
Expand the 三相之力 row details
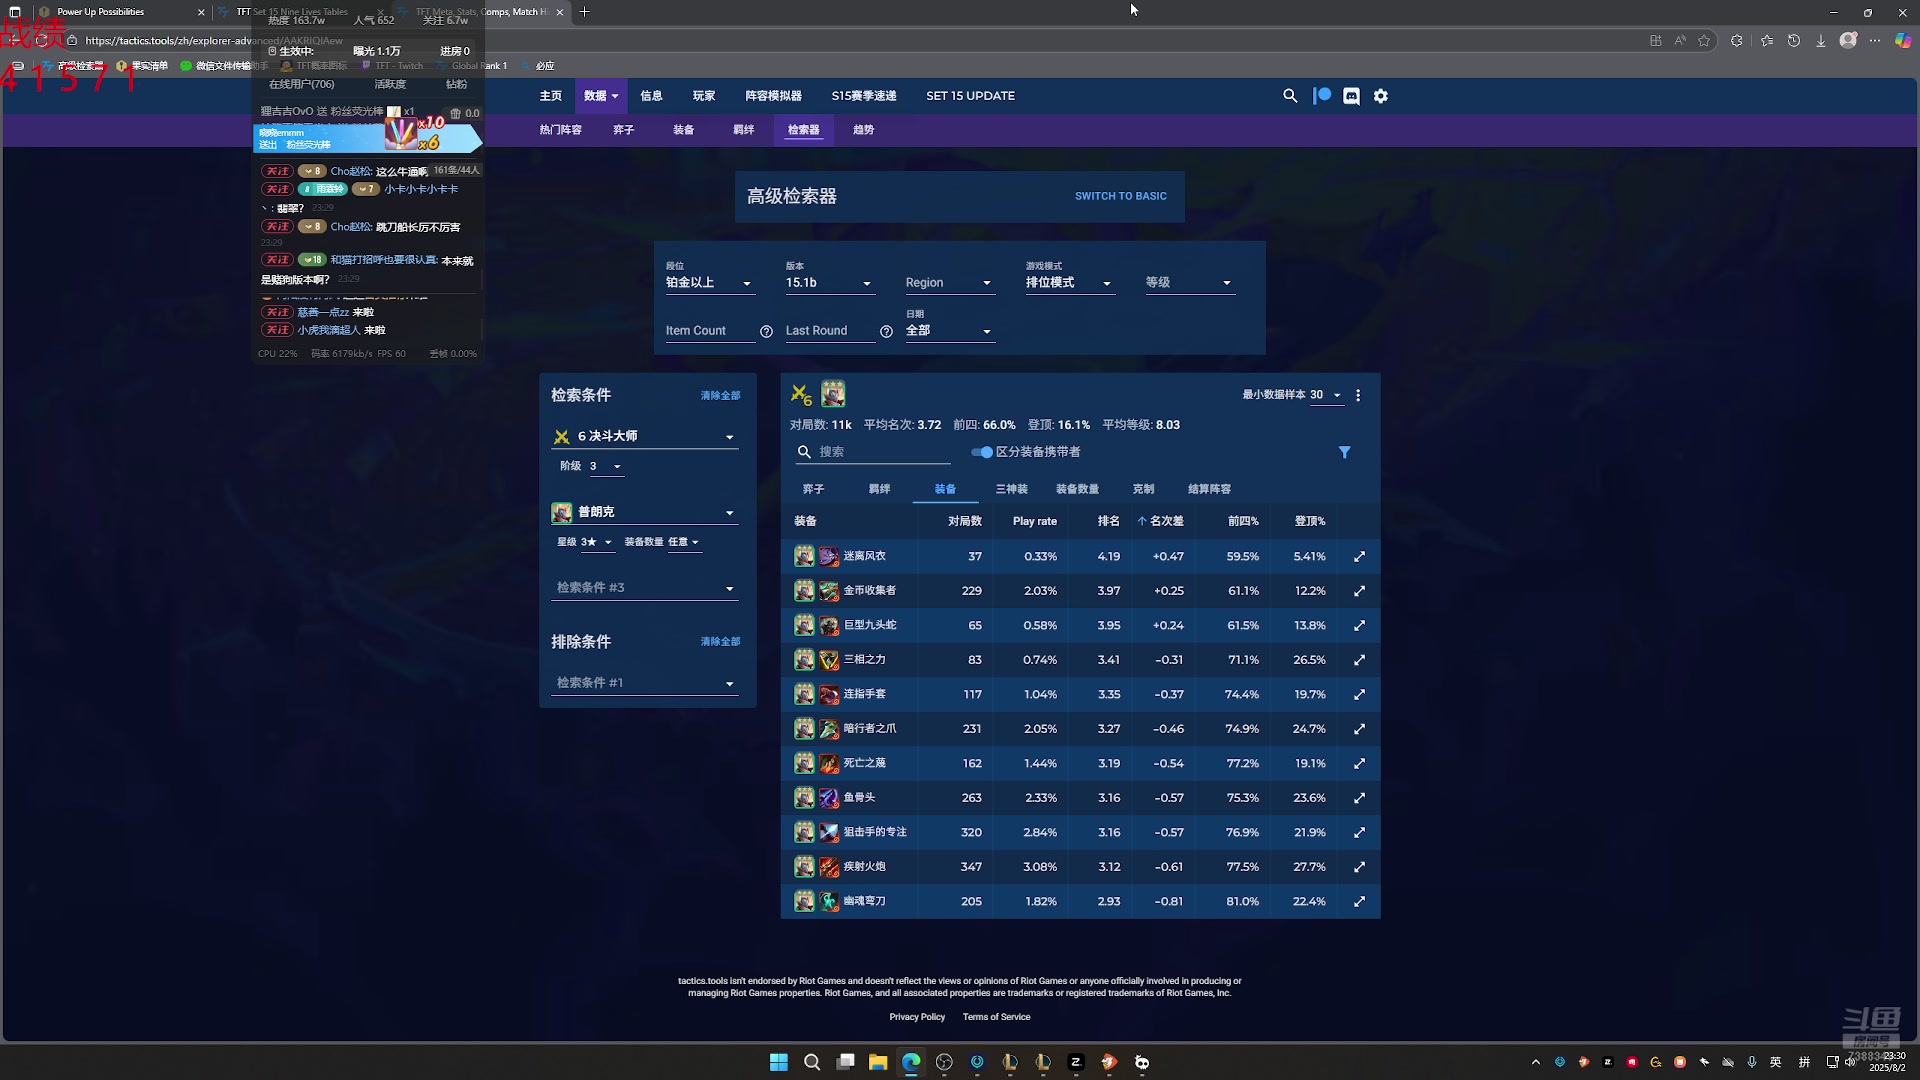coord(1359,660)
